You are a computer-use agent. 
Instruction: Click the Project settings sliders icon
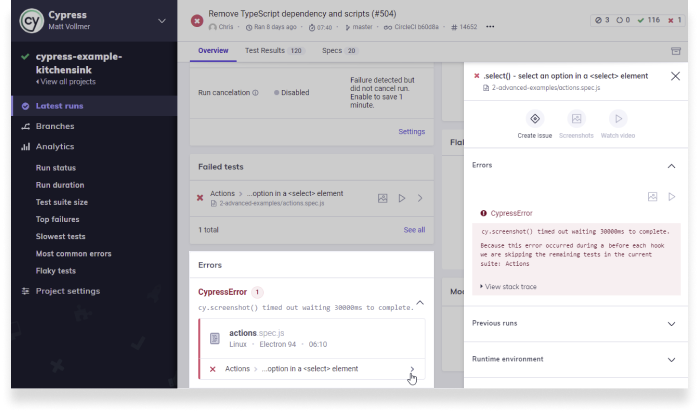(25, 291)
